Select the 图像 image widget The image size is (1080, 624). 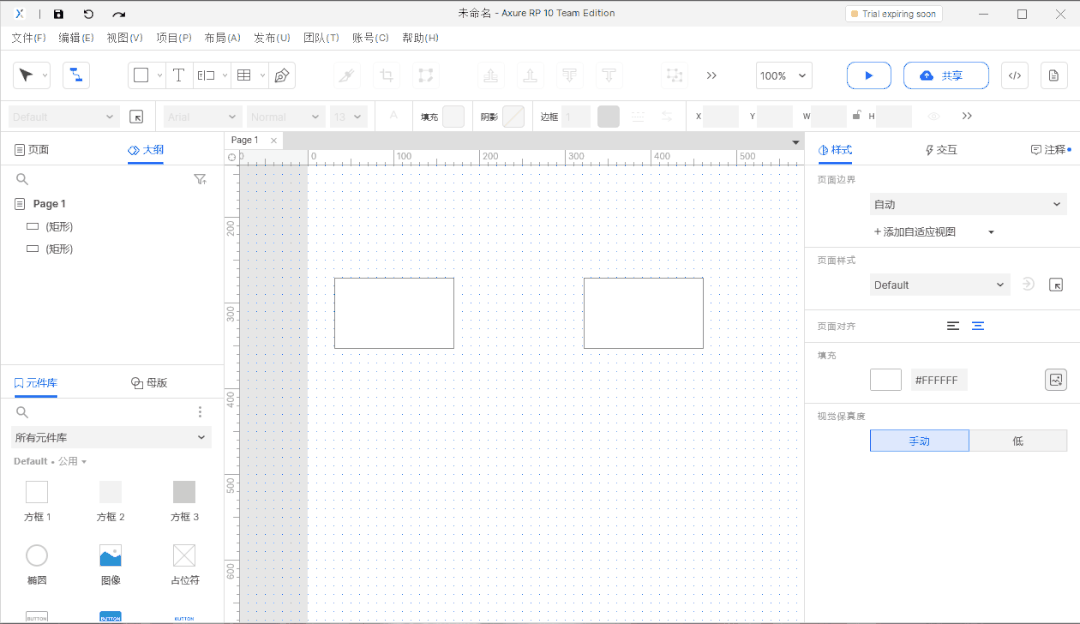110,565
